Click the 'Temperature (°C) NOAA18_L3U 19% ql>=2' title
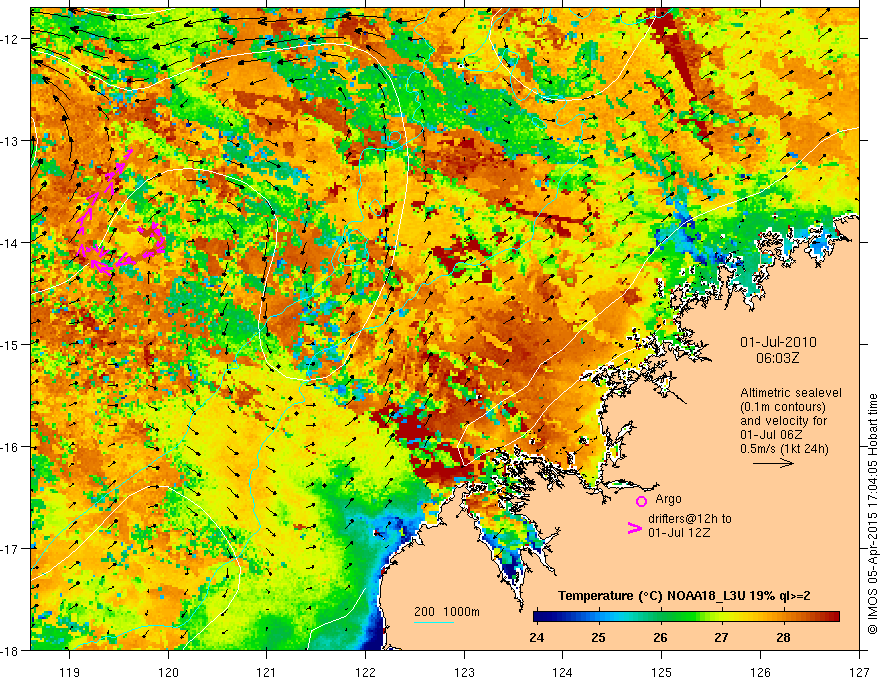This screenshot has width=880, height=680. (684, 596)
